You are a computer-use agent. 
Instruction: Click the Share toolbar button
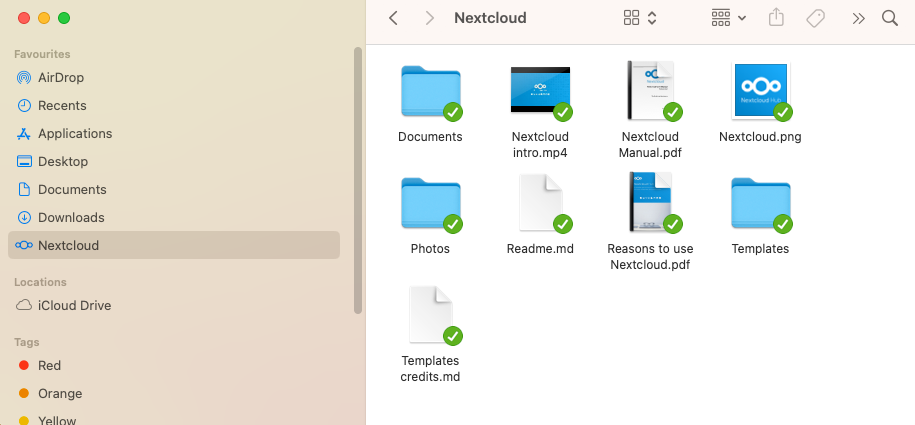coord(776,18)
